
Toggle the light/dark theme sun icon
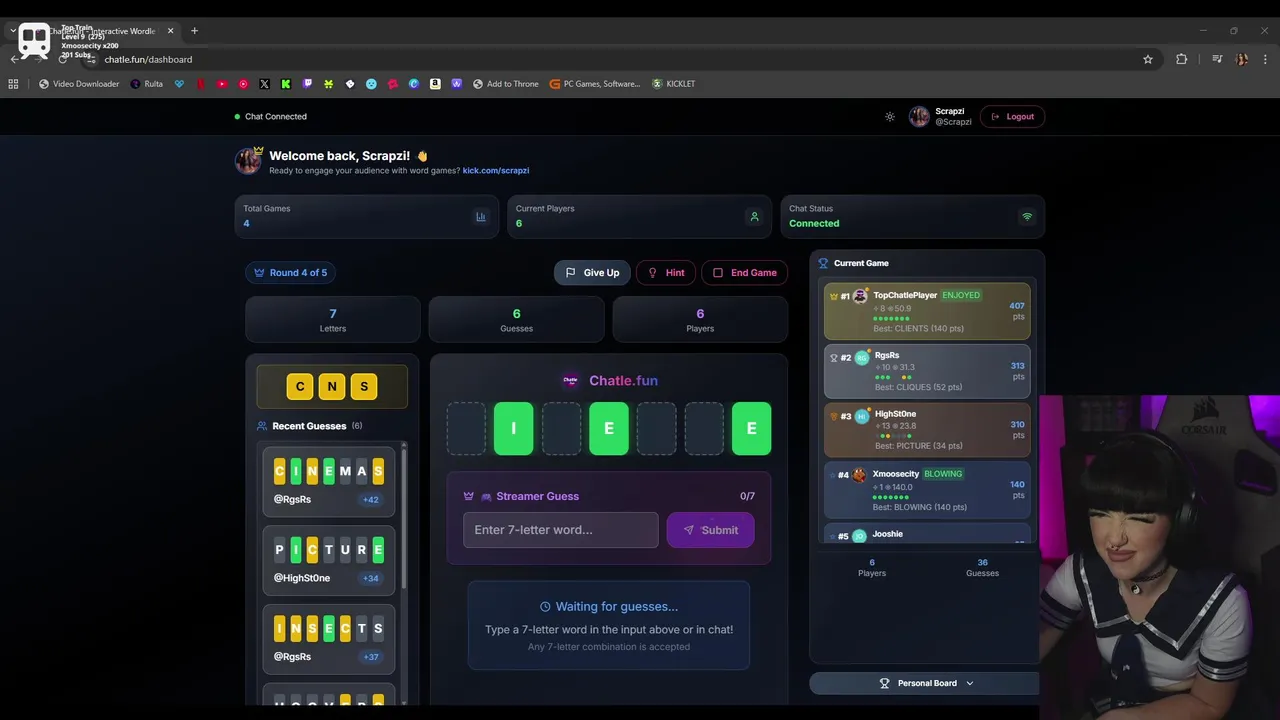pos(890,117)
